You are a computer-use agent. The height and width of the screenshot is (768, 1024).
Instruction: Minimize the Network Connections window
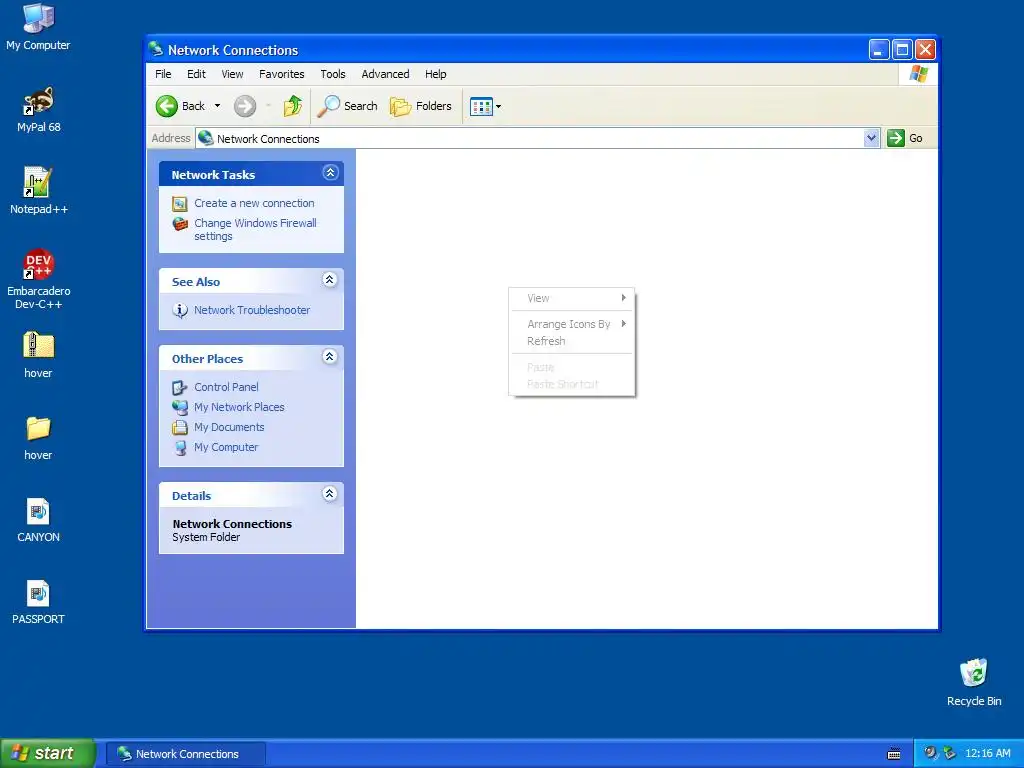click(879, 50)
